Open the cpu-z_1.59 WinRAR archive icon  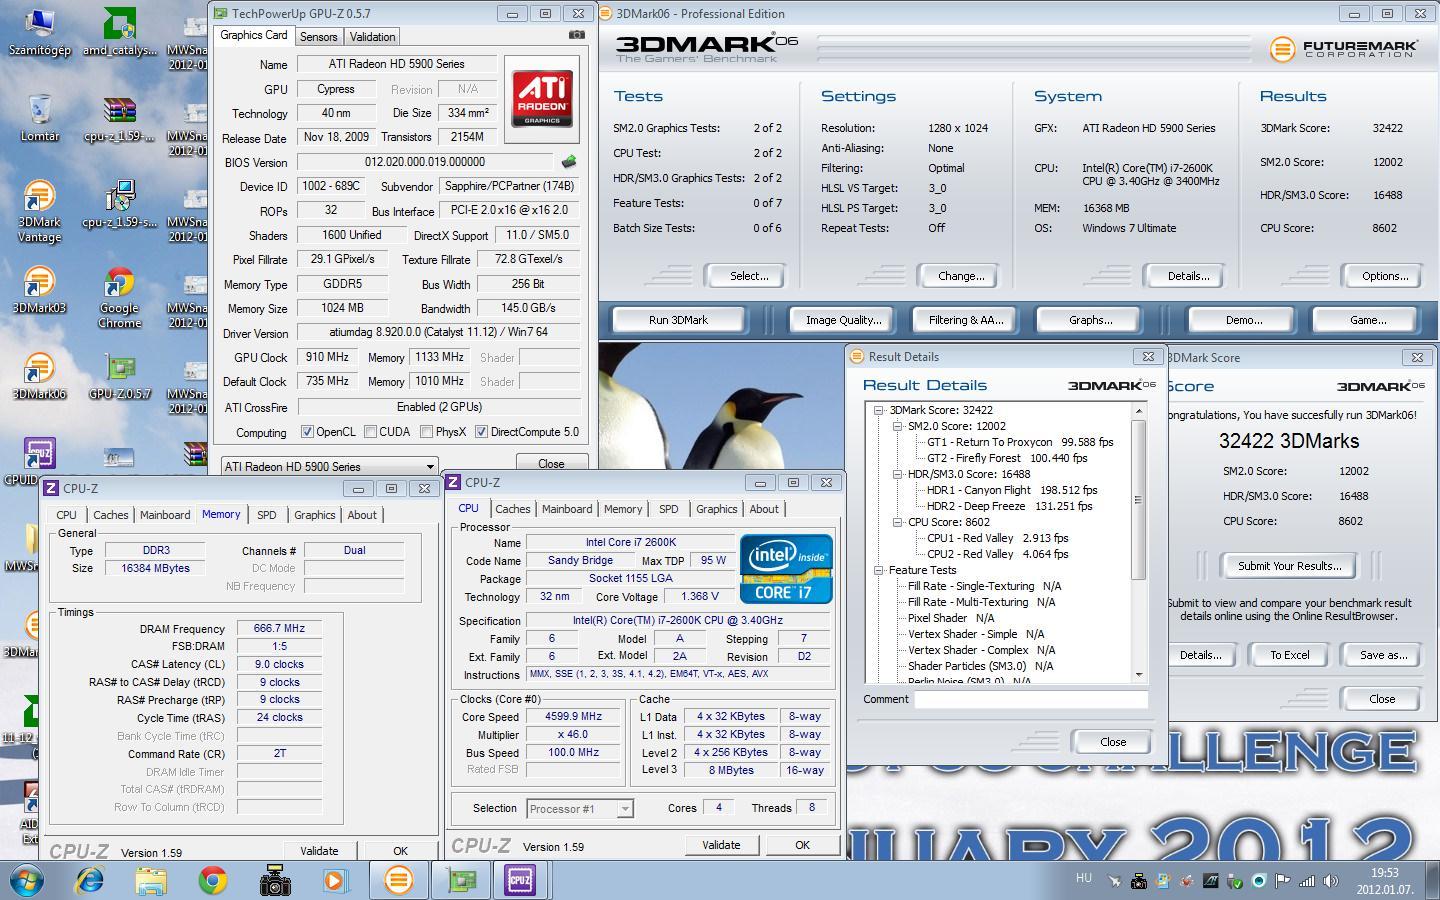[120, 118]
